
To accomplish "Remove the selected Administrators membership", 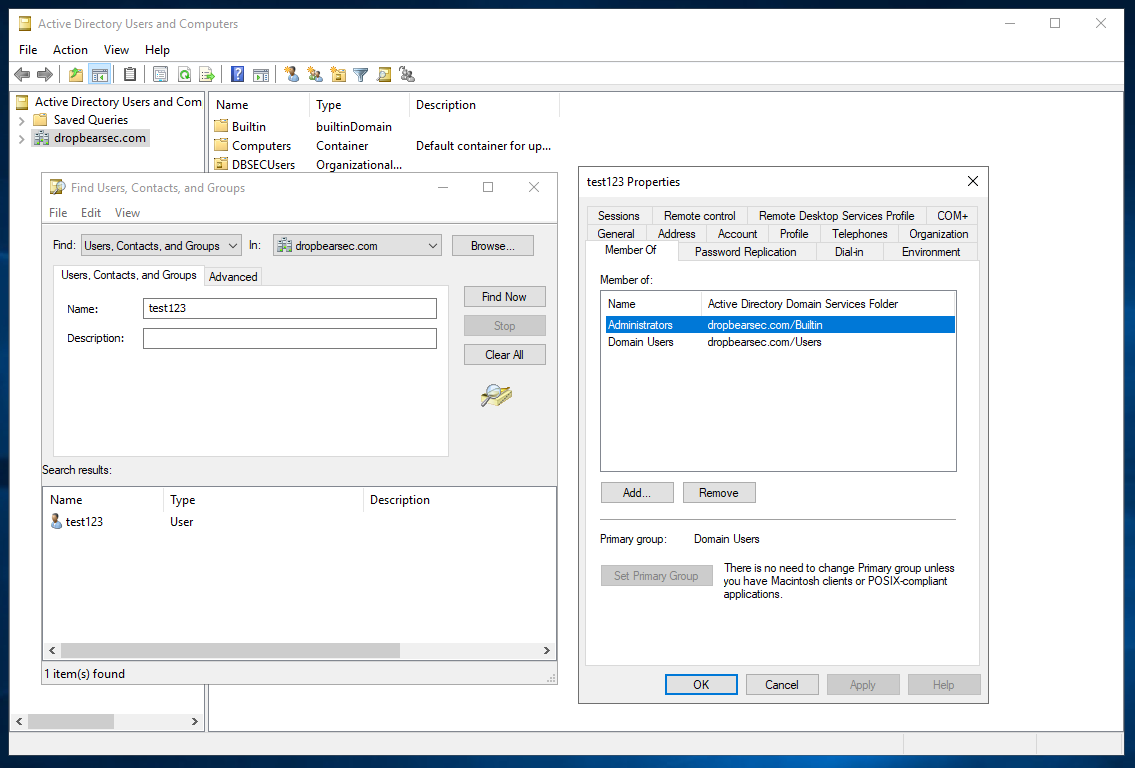I will (719, 493).
